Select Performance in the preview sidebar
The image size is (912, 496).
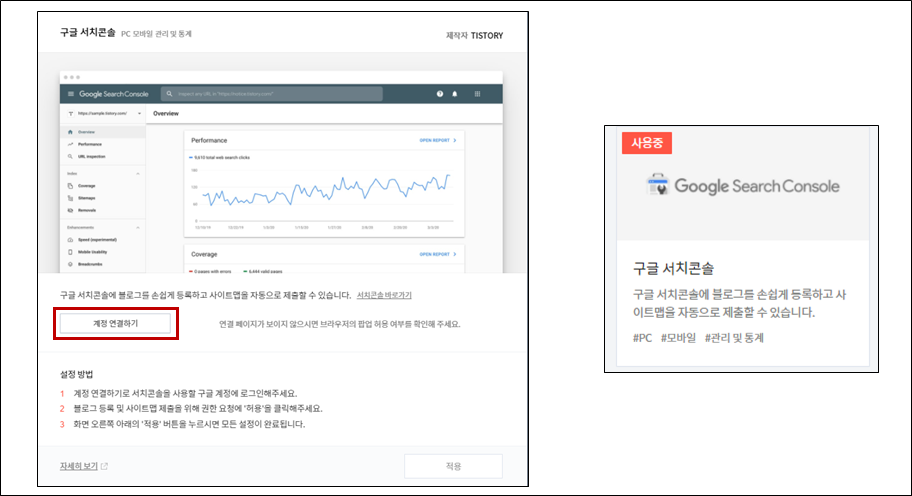point(90,144)
